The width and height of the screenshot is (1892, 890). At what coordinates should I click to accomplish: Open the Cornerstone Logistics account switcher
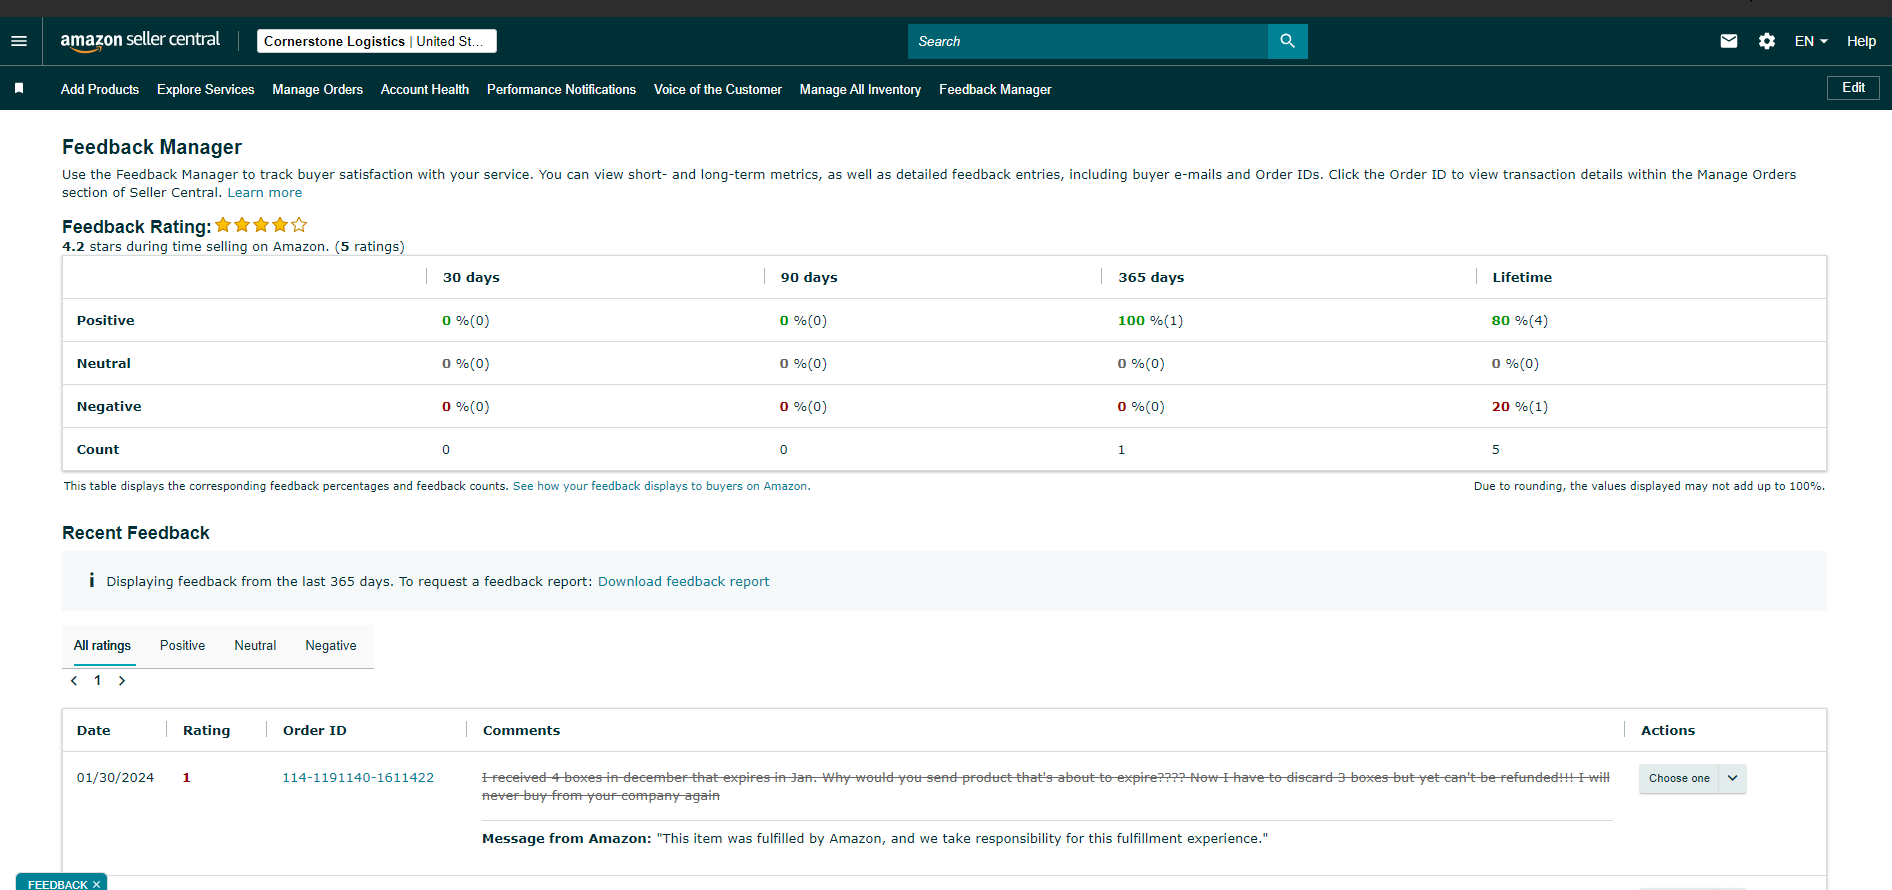[x=377, y=41]
